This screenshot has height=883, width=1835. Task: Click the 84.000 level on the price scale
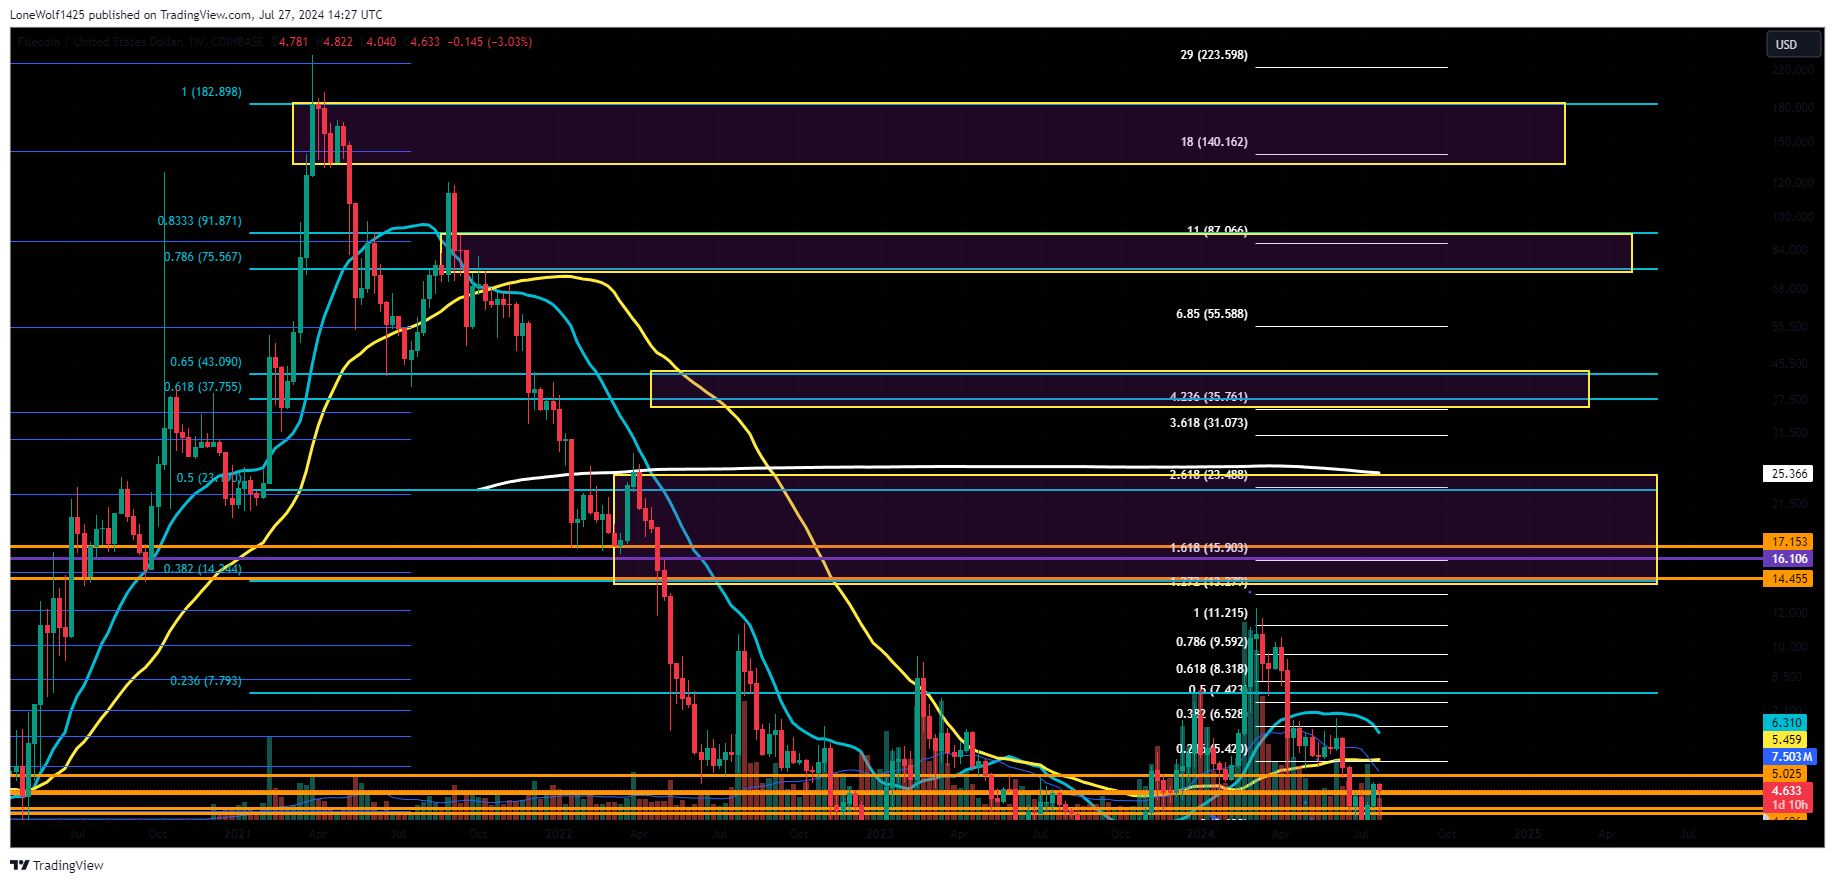pyautogui.click(x=1792, y=250)
